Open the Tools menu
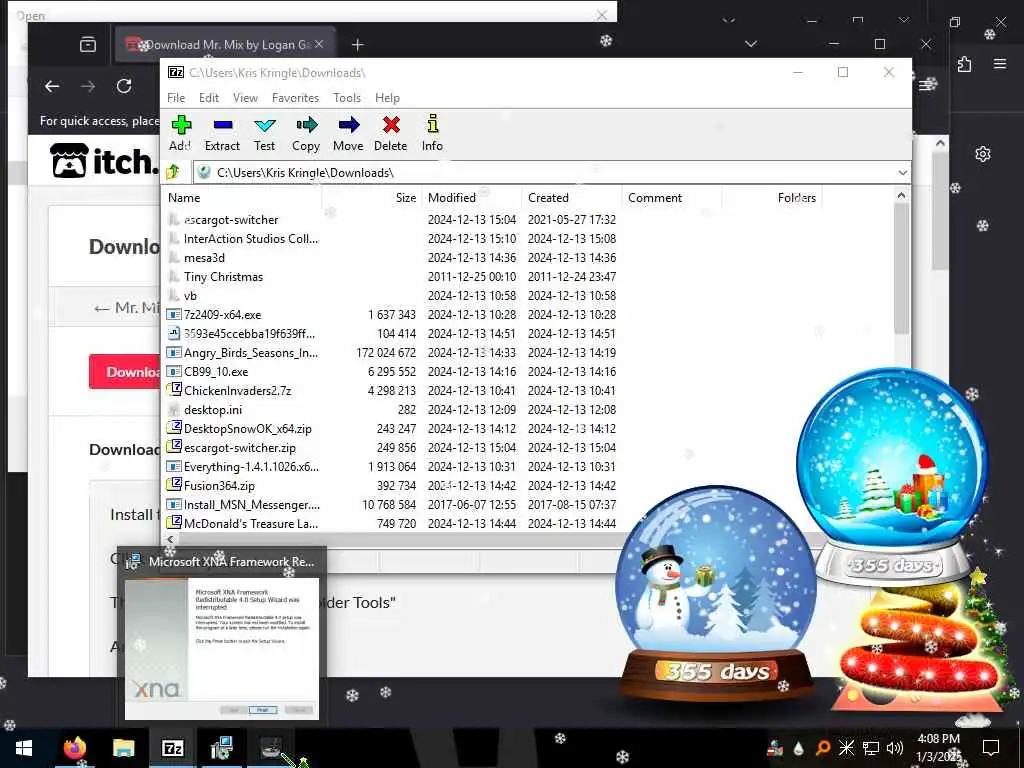Viewport: 1024px width, 768px height. point(347,98)
